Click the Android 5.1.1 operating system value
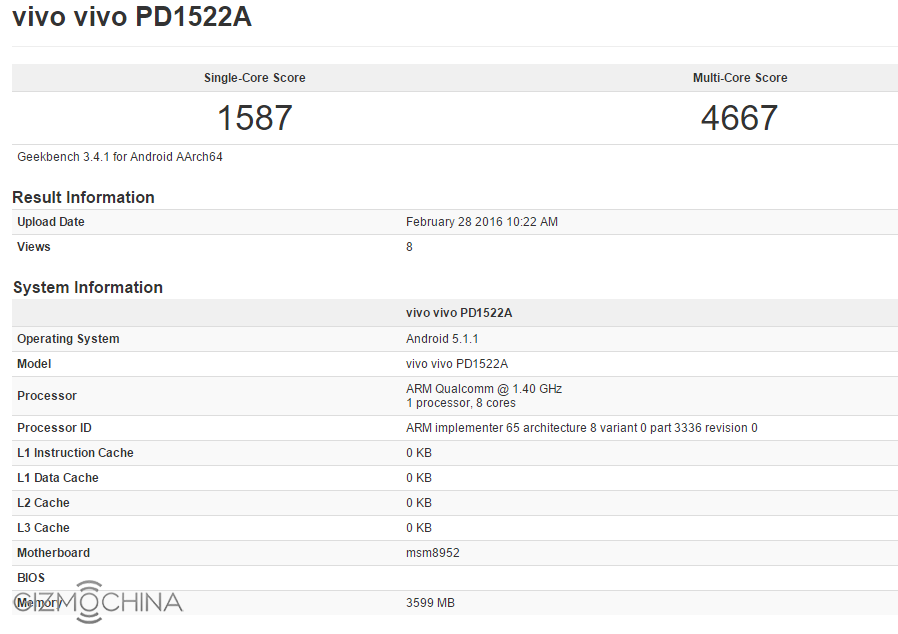 point(442,339)
